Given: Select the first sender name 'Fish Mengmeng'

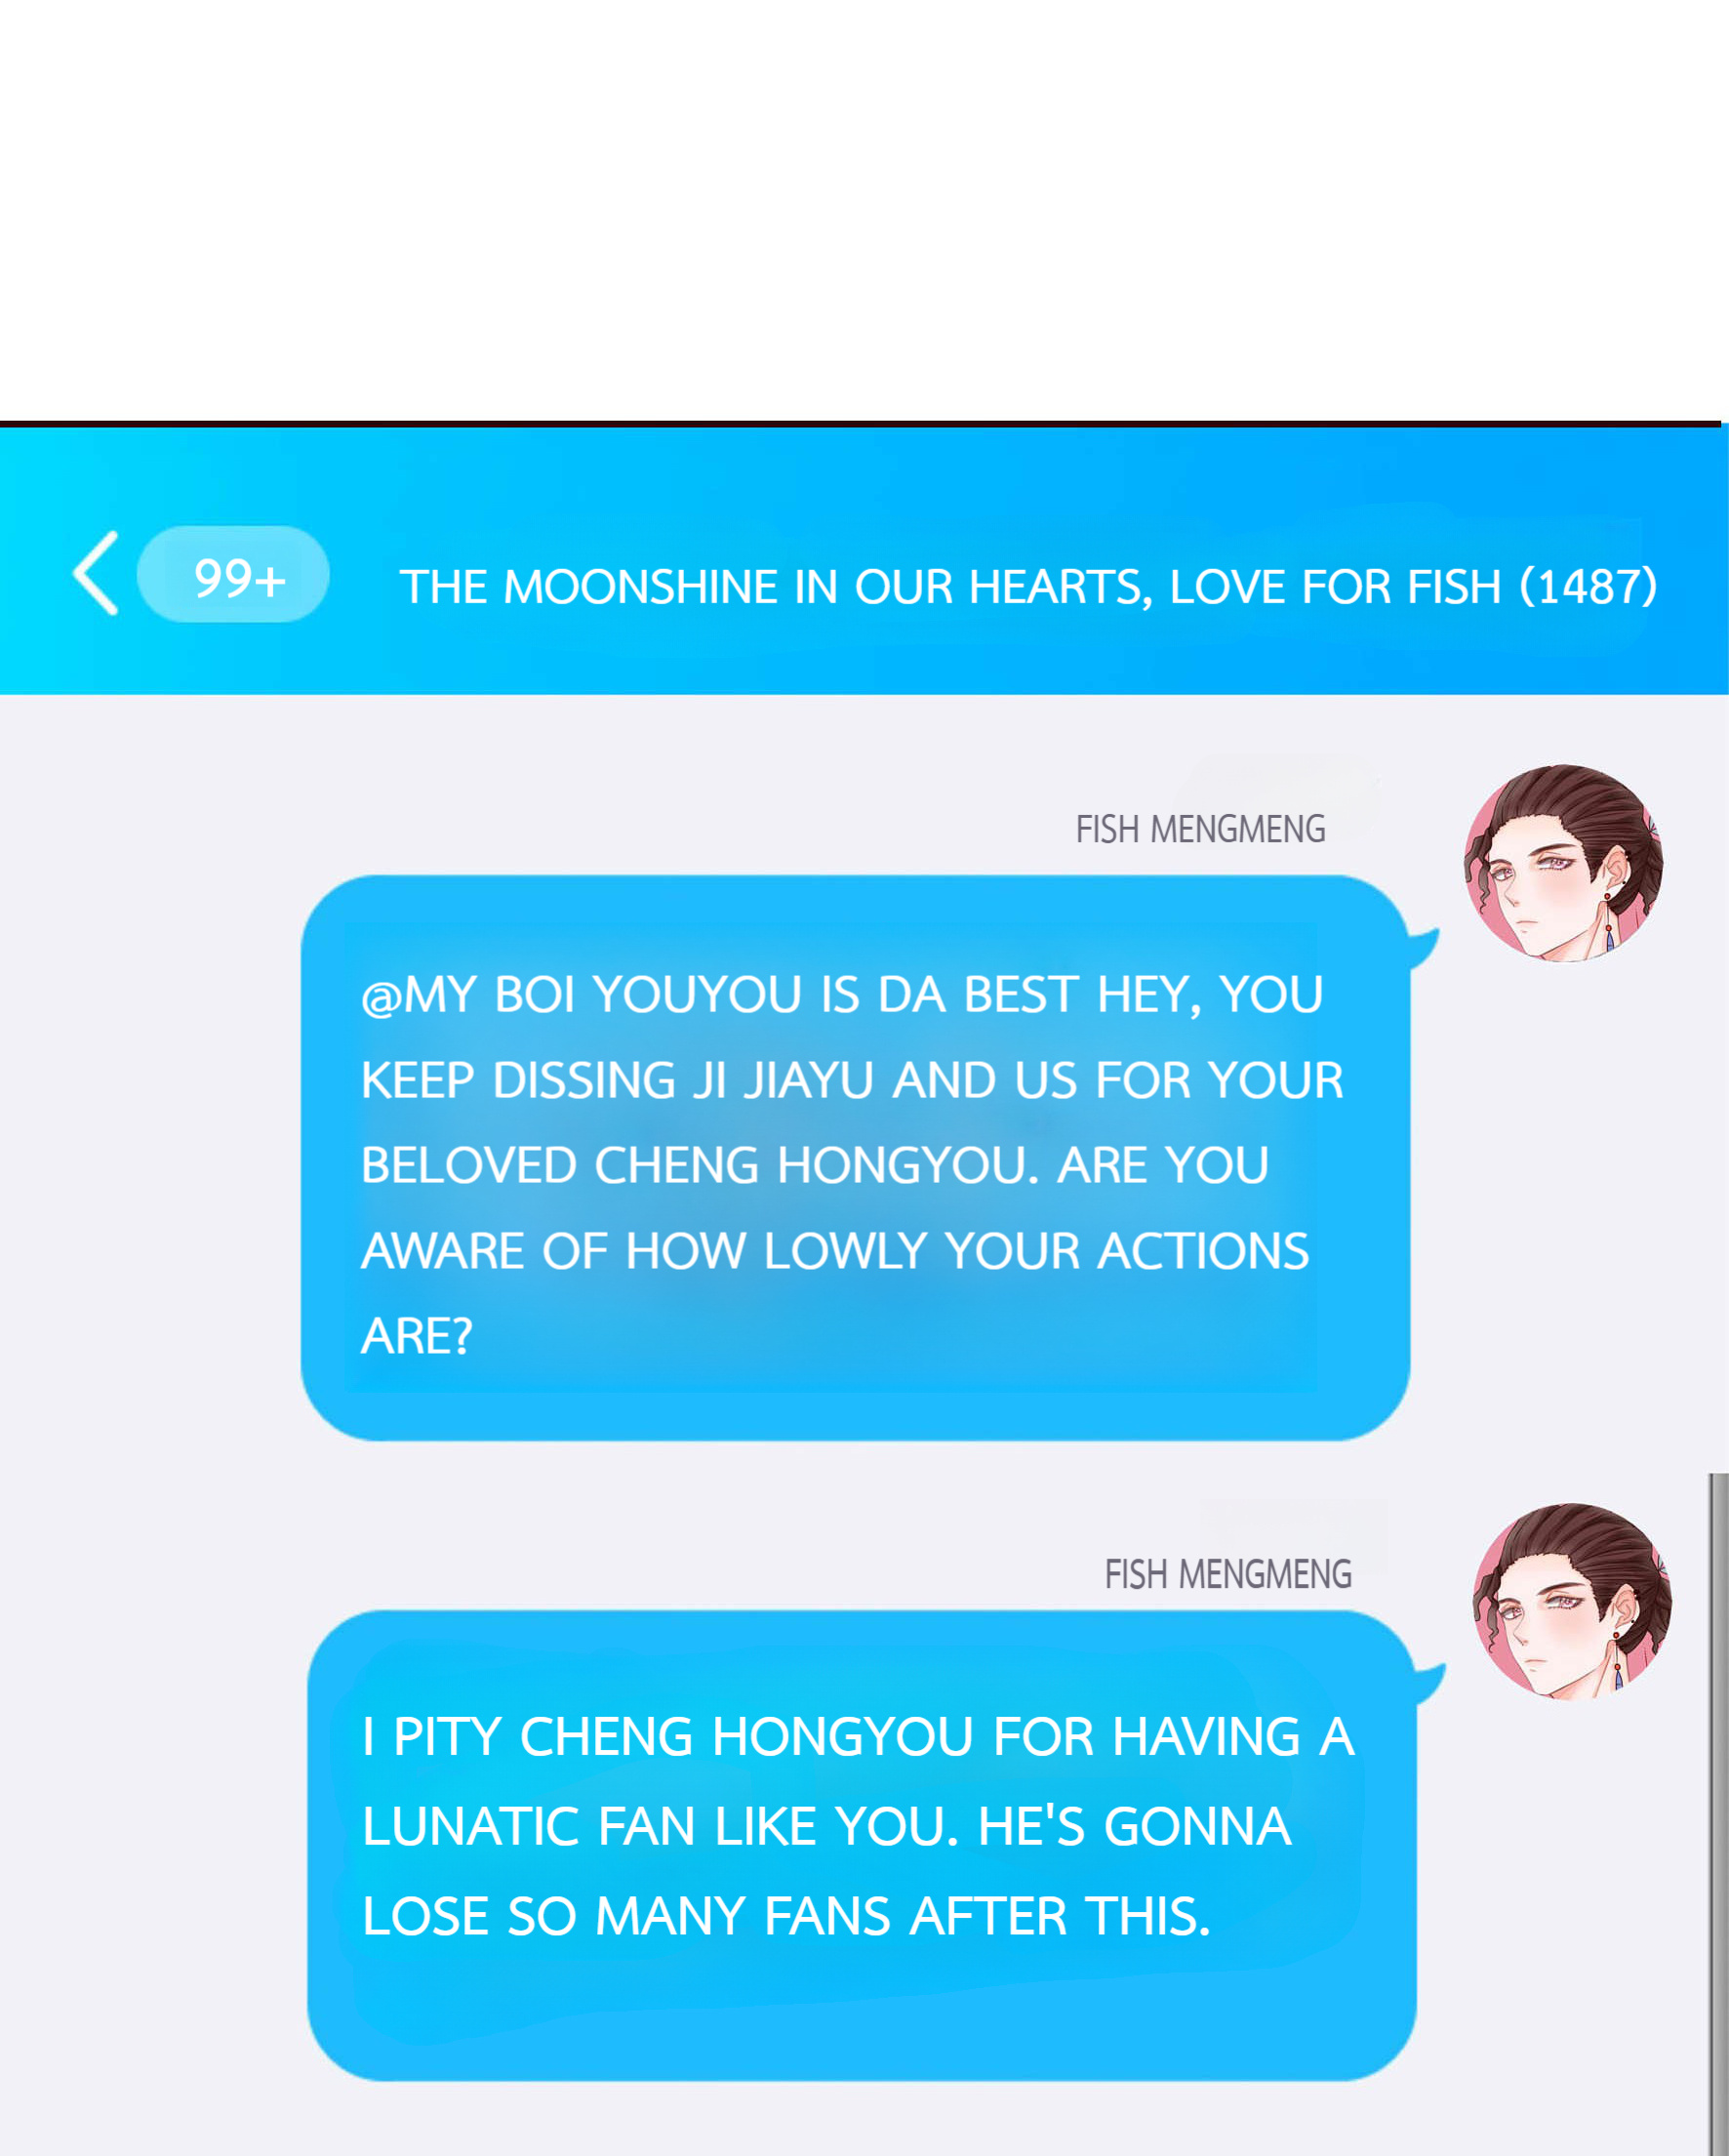Looking at the screenshot, I should (1201, 830).
